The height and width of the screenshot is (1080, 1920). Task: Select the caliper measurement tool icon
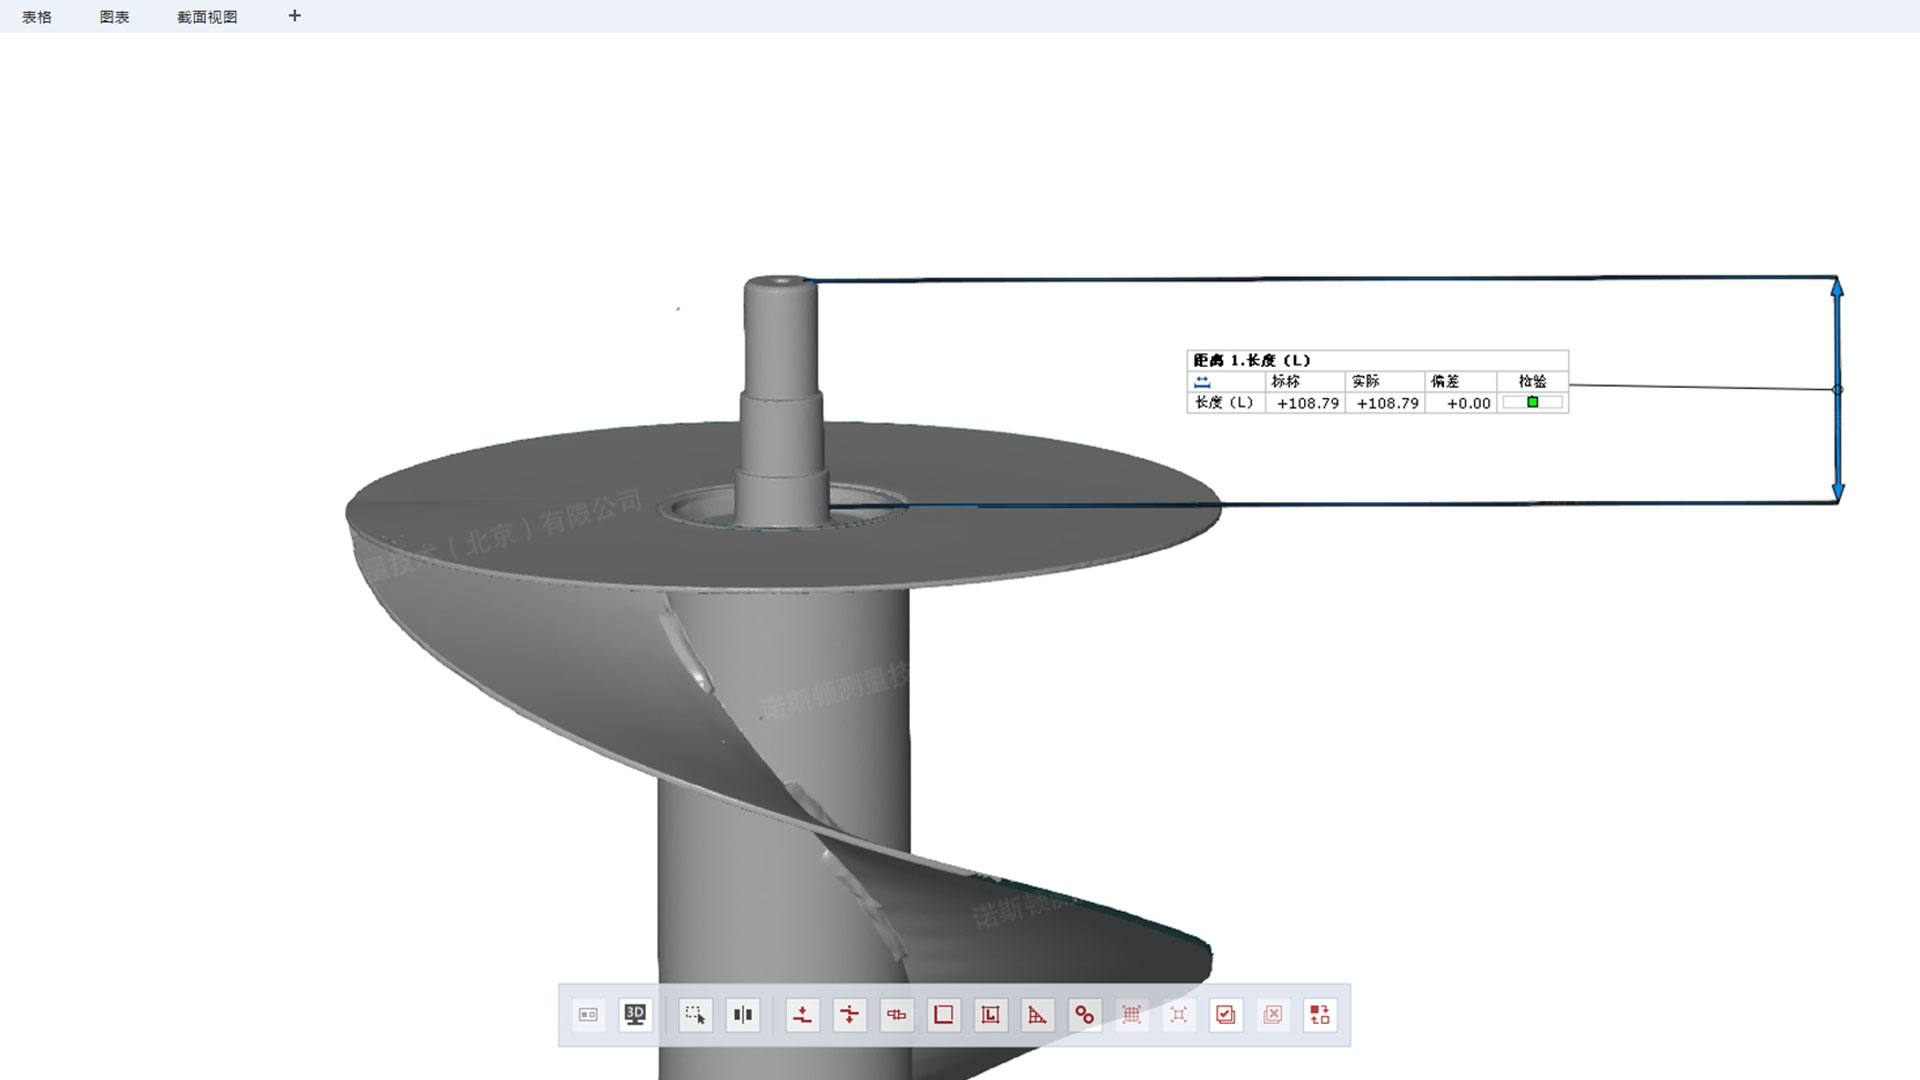pyautogui.click(x=896, y=1015)
